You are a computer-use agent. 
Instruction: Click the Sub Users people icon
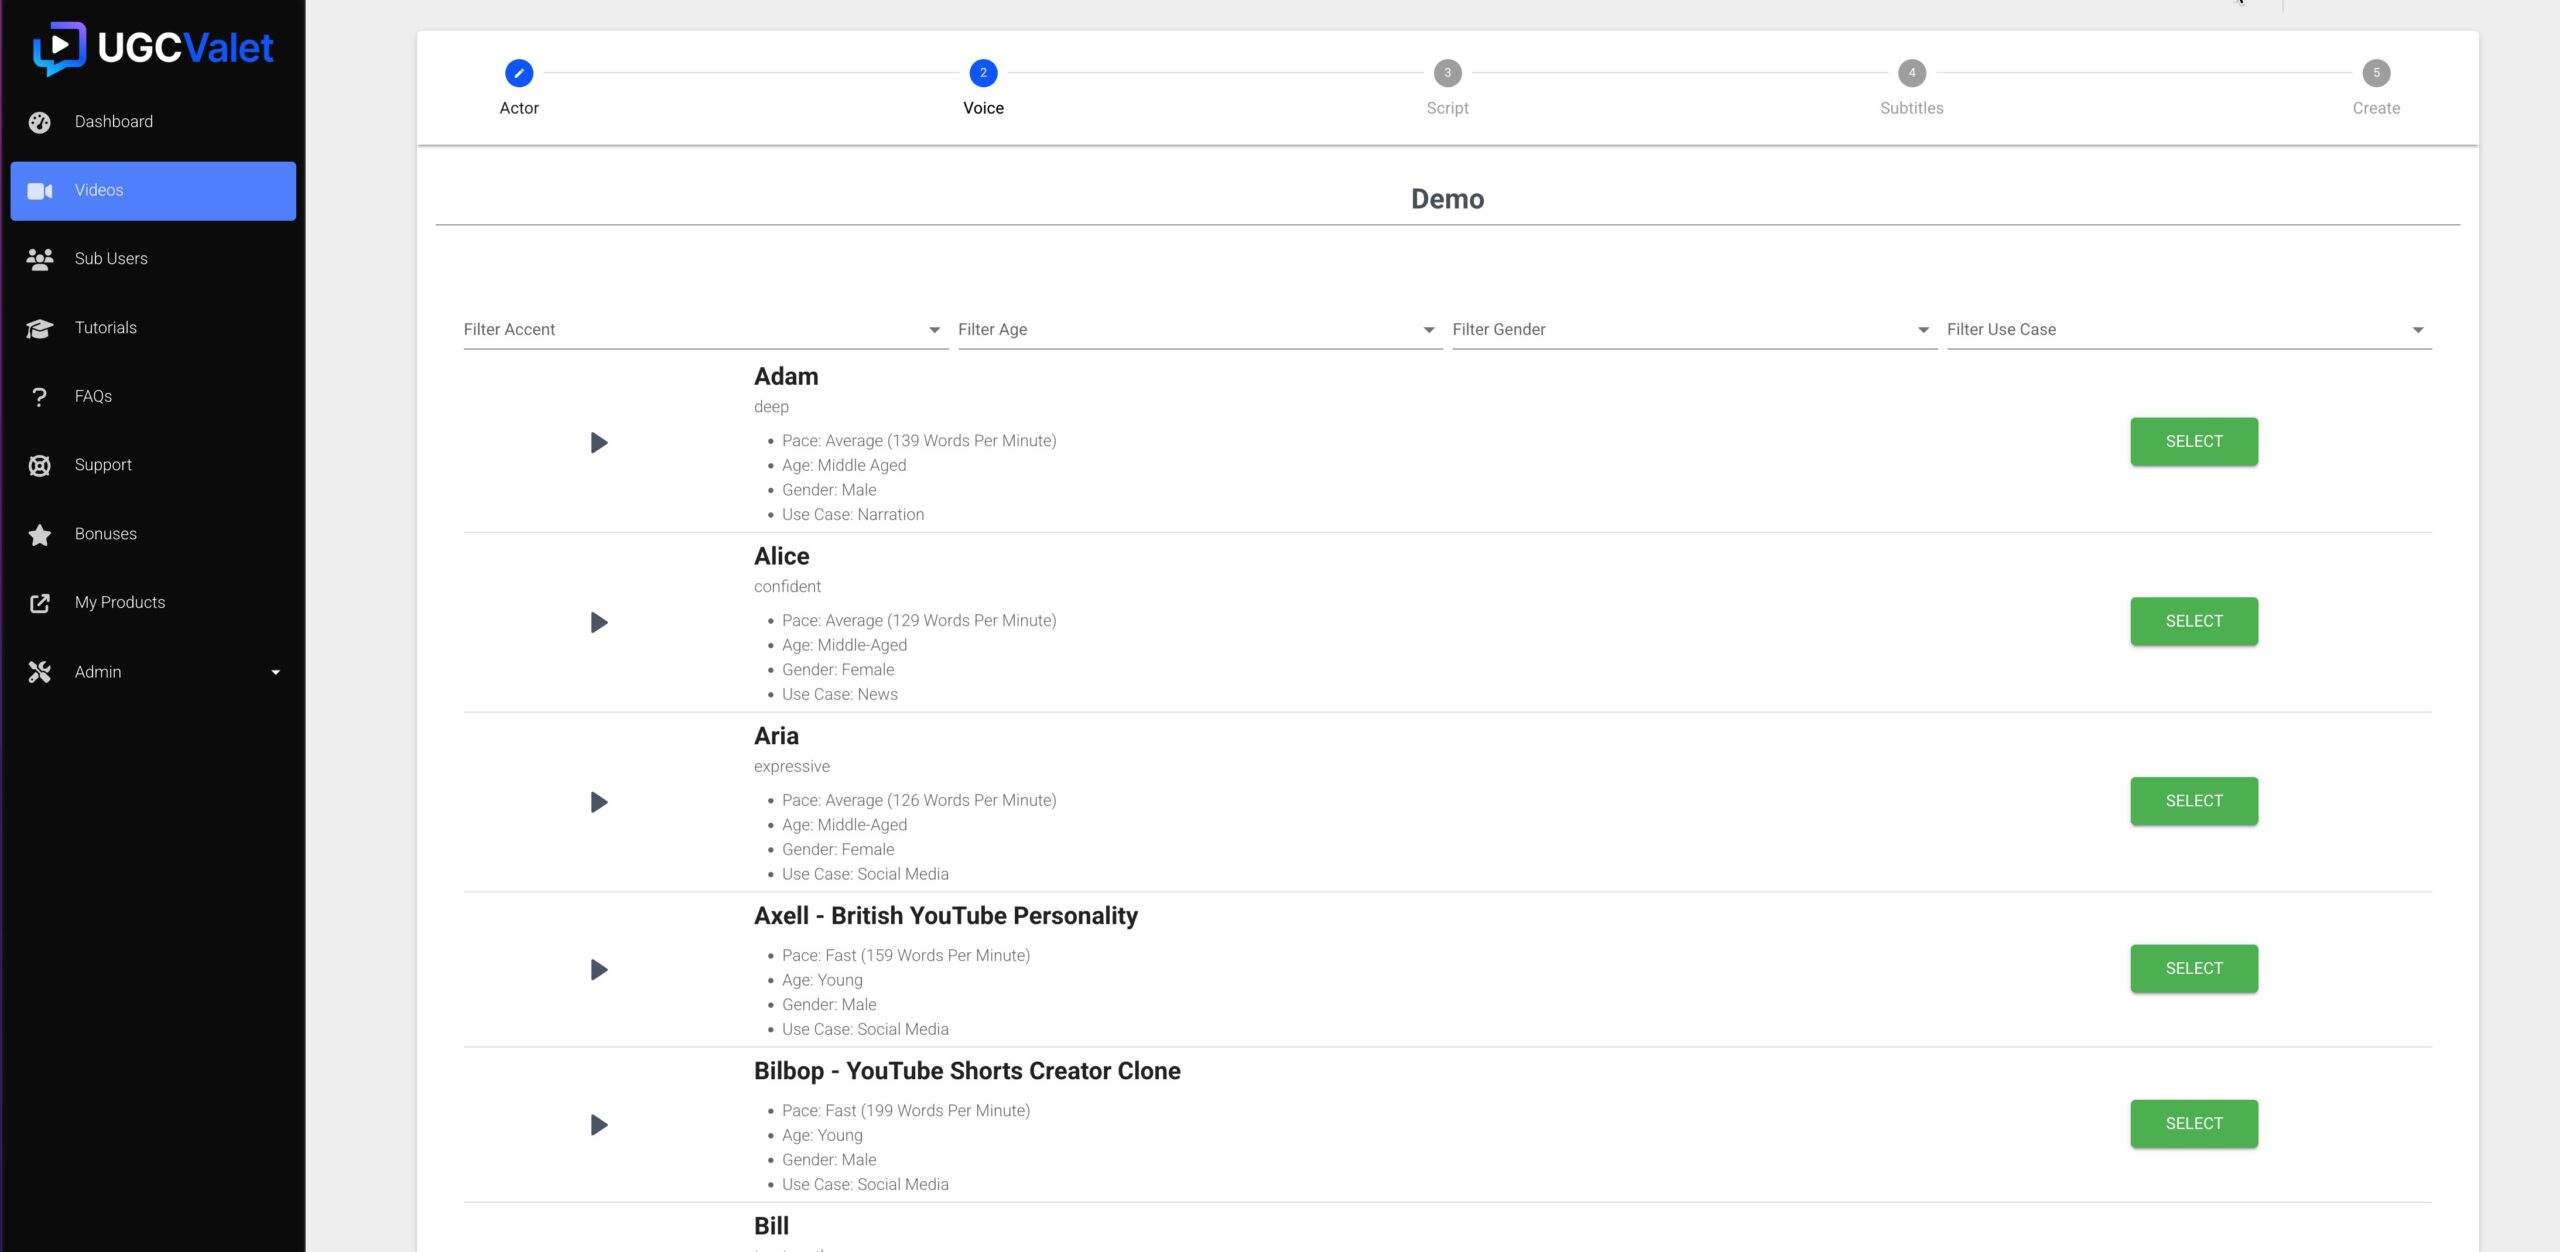(39, 259)
